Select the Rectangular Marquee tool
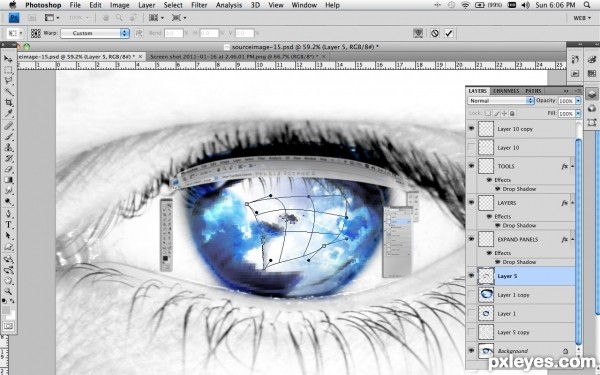The height and width of the screenshot is (375, 600). tap(8, 70)
